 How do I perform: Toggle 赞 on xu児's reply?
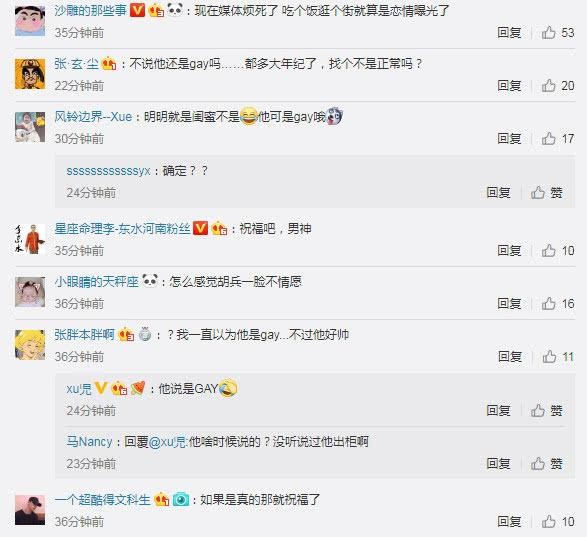[x=547, y=411]
